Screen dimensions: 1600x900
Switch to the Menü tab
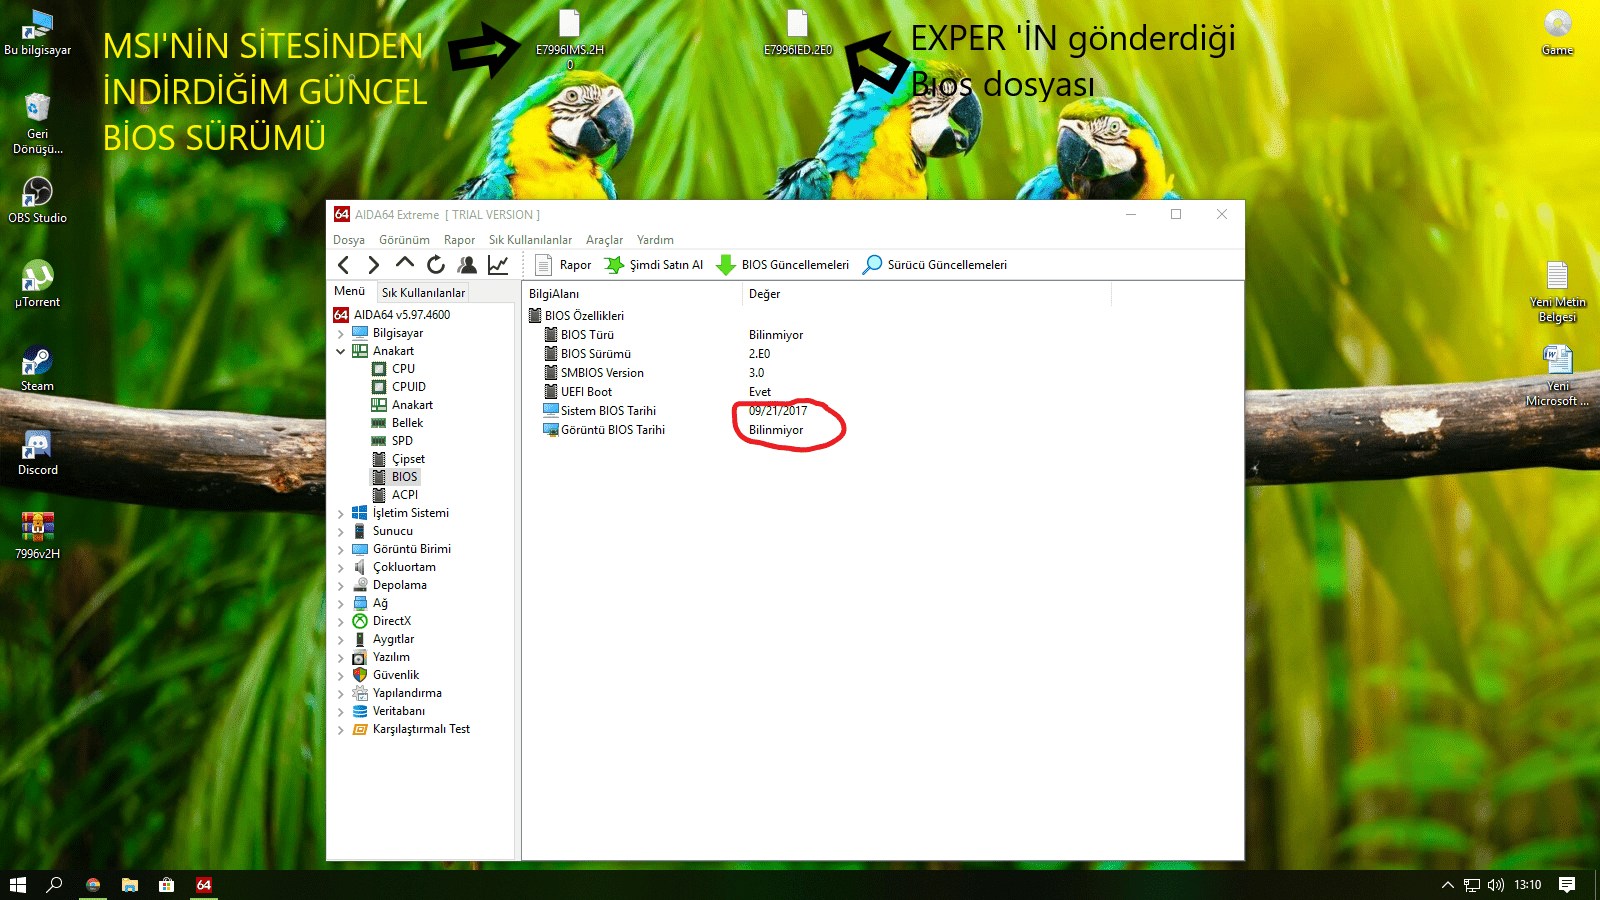point(350,291)
